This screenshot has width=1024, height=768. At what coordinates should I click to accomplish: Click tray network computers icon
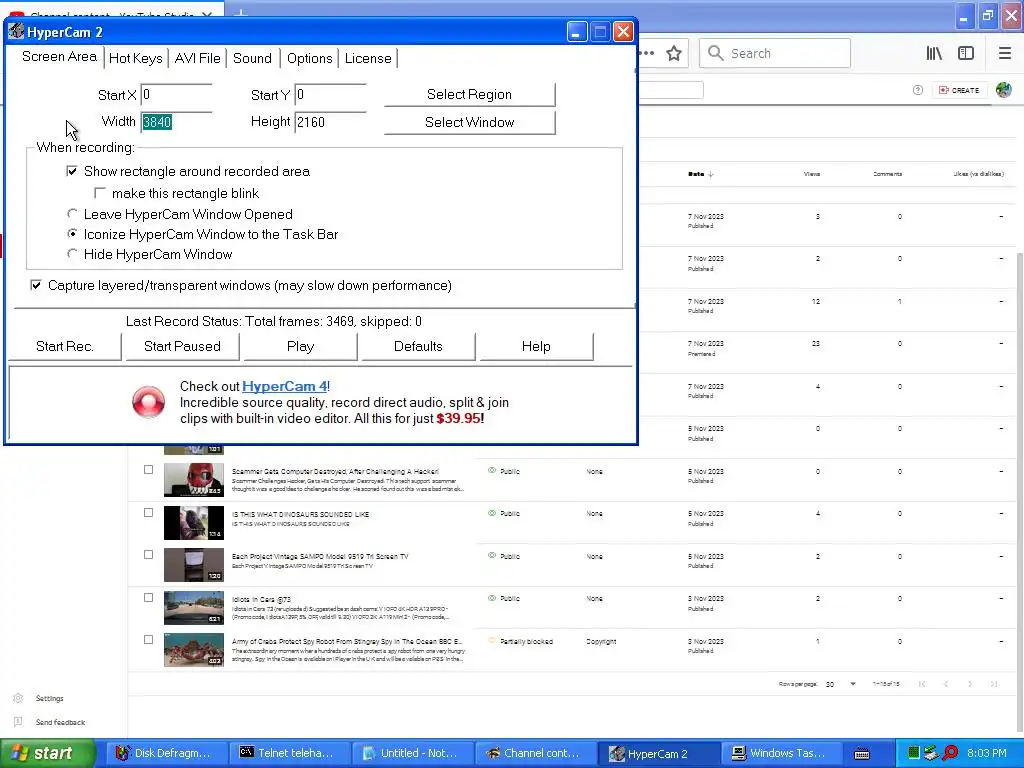tap(932, 753)
